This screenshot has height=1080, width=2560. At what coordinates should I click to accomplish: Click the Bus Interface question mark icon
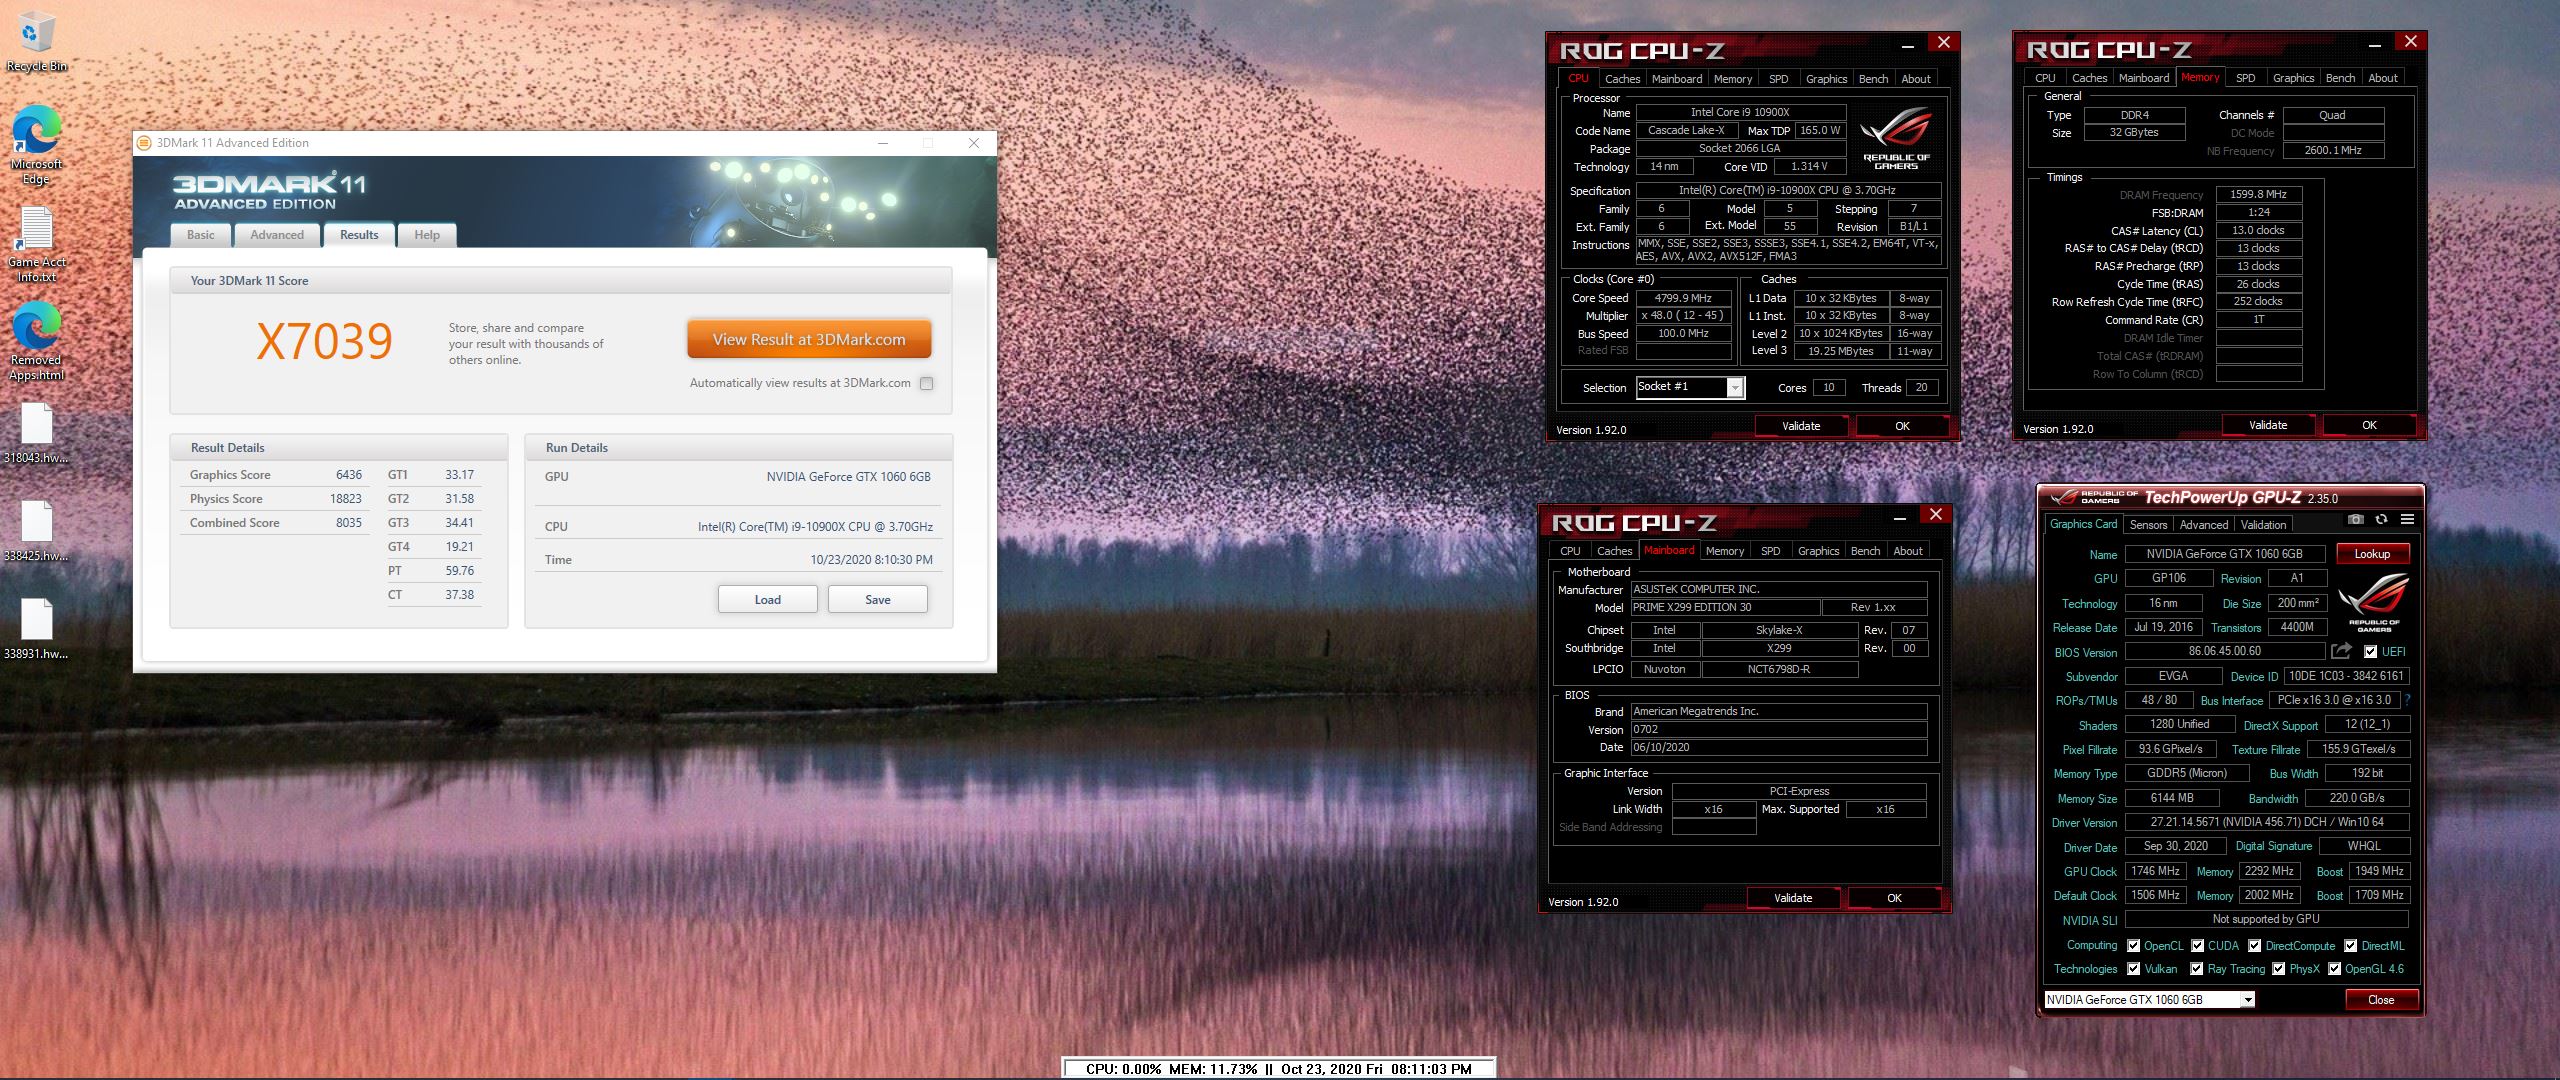pos(2407,700)
